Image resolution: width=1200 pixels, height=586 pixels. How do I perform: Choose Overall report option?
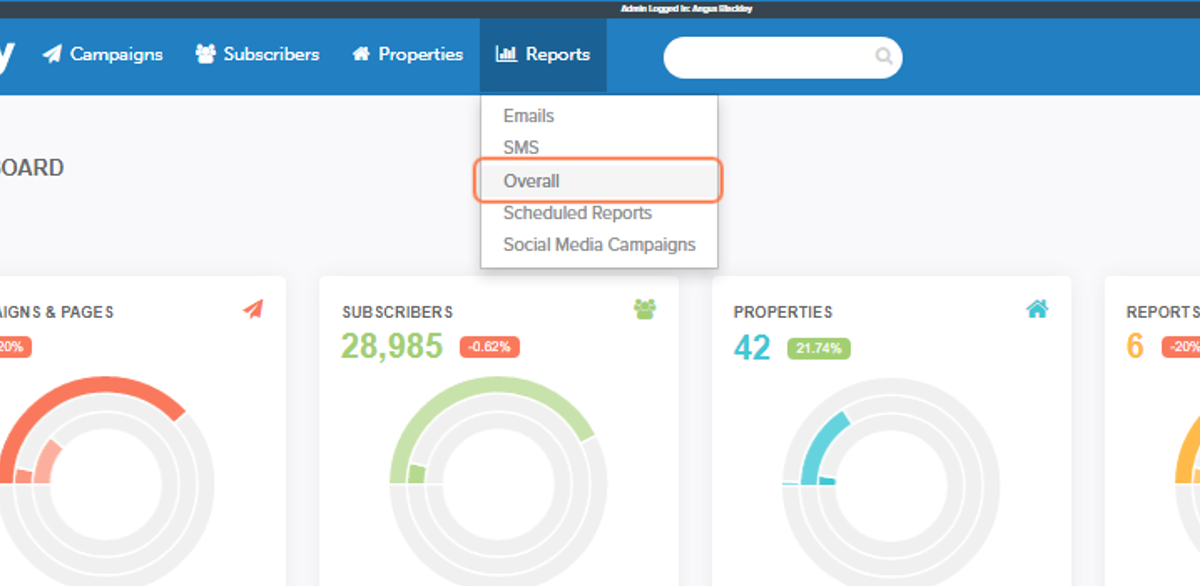pyautogui.click(x=599, y=181)
